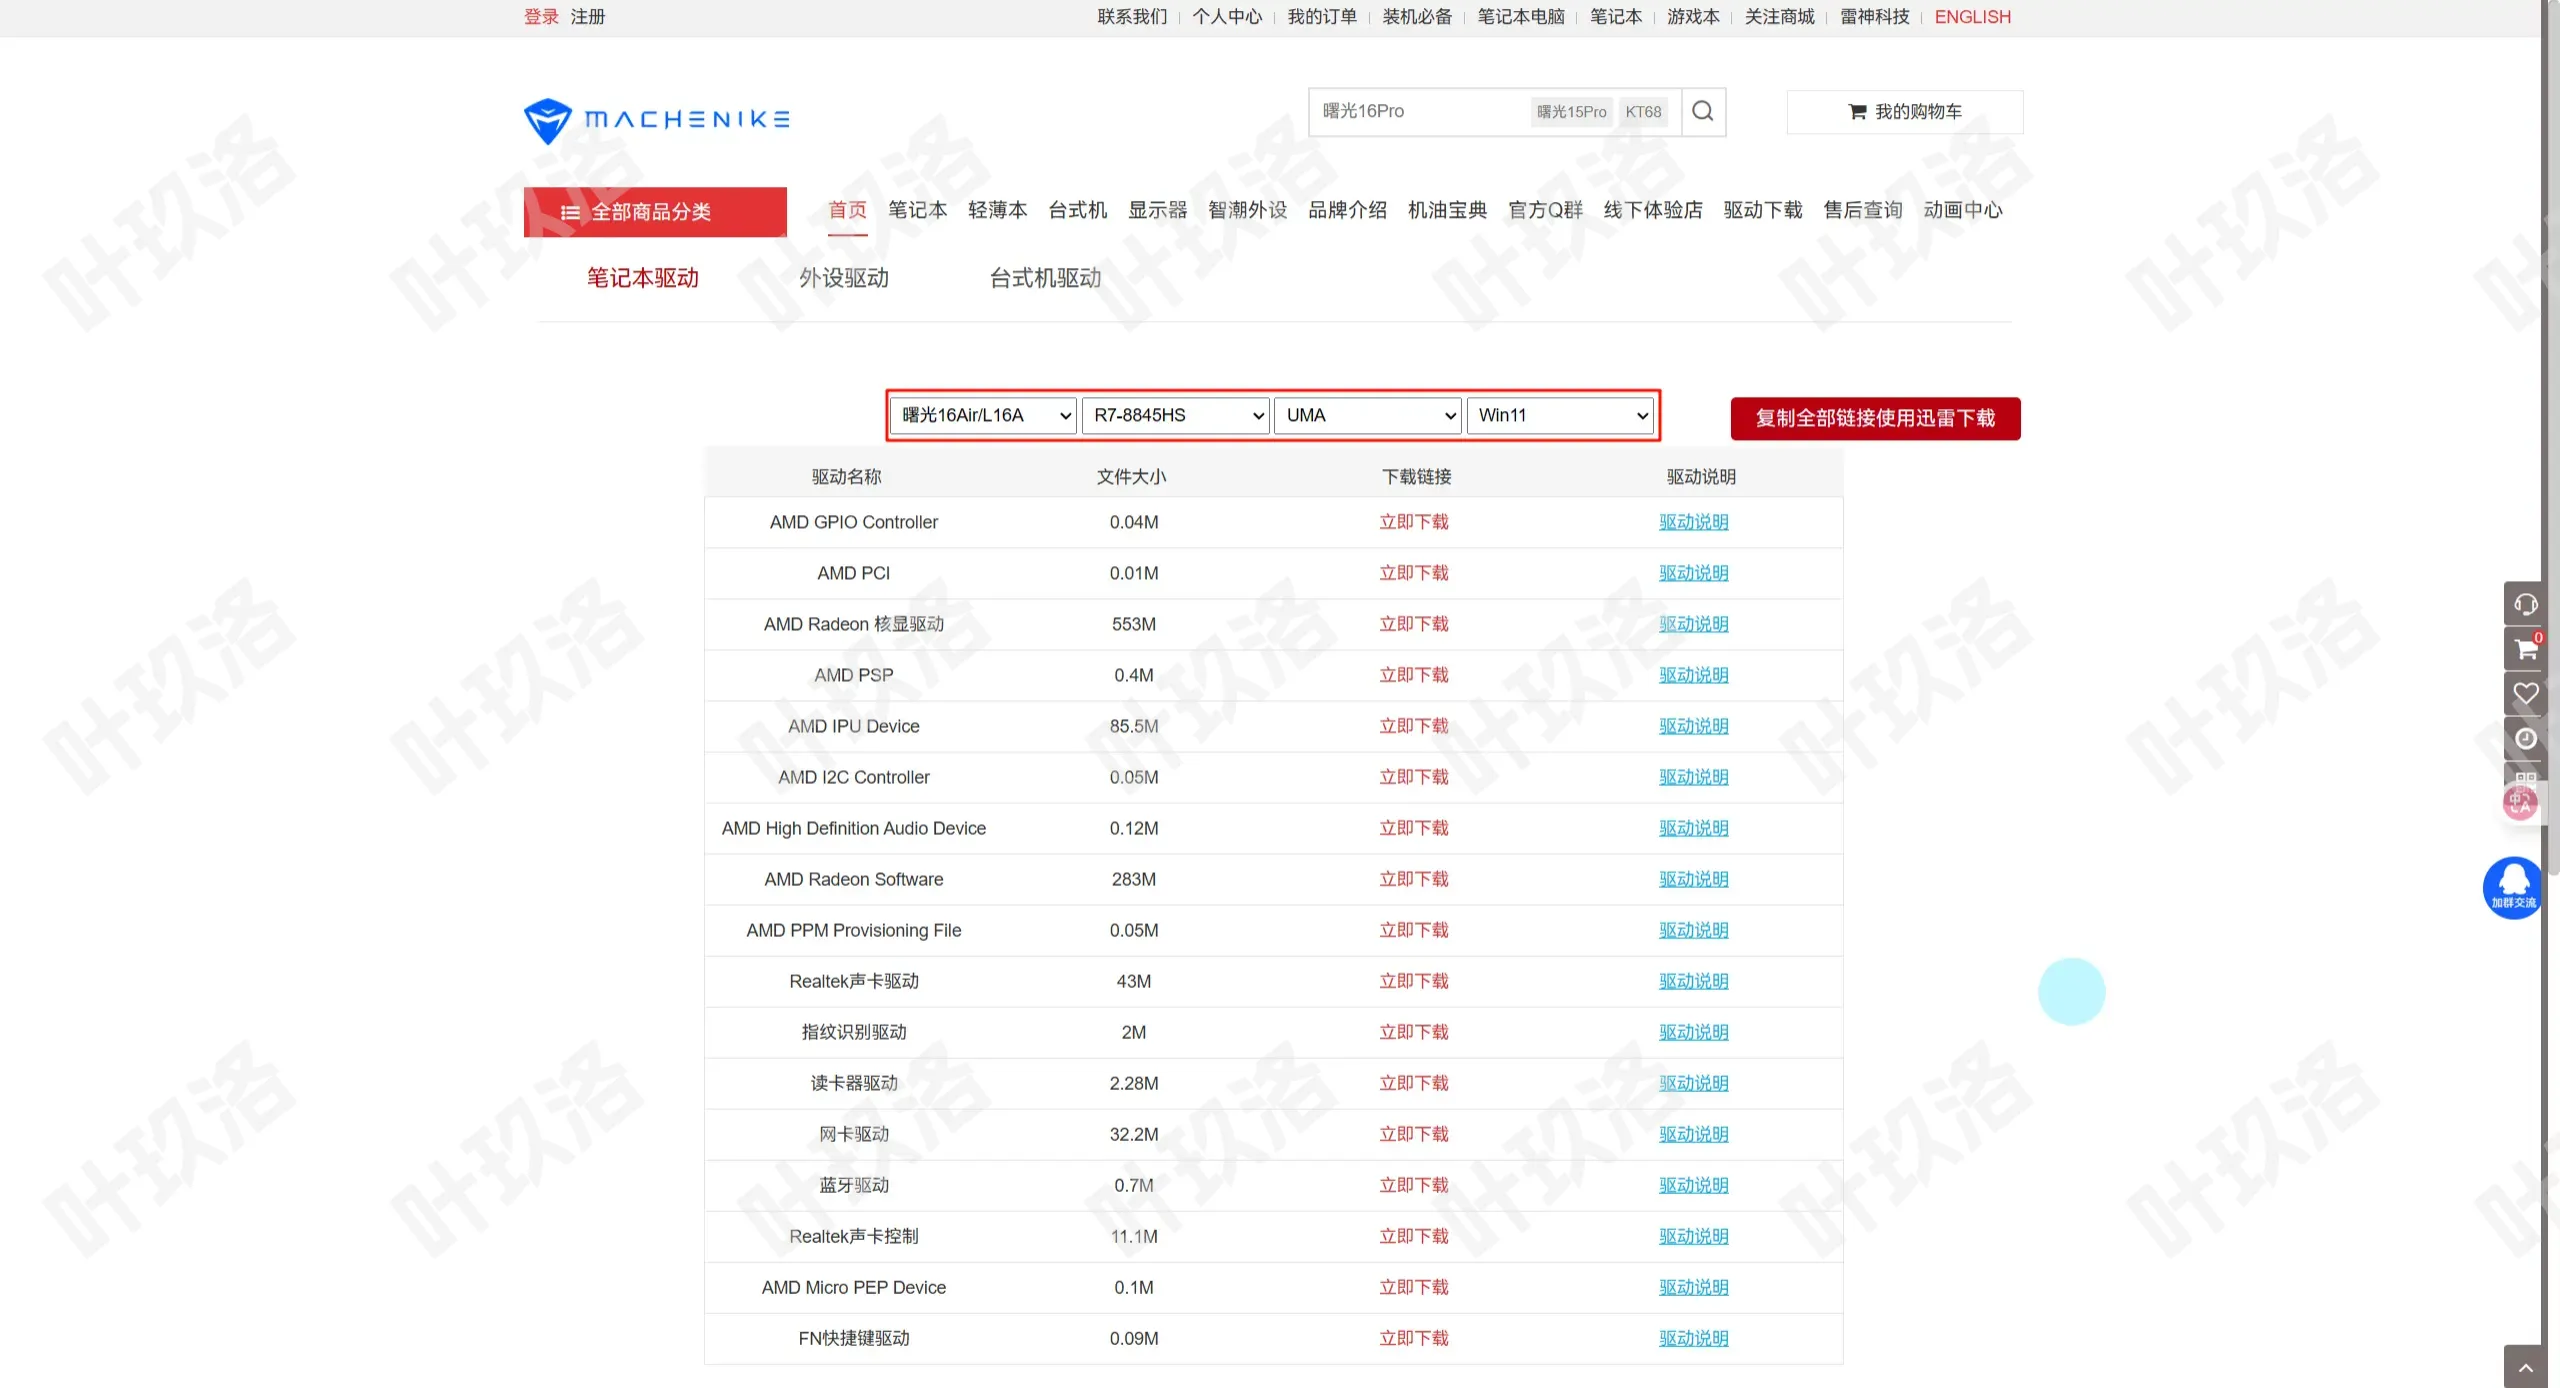Download AMD Radeon 核显驱动
Screen dimensions: 2560x1388
point(1414,624)
